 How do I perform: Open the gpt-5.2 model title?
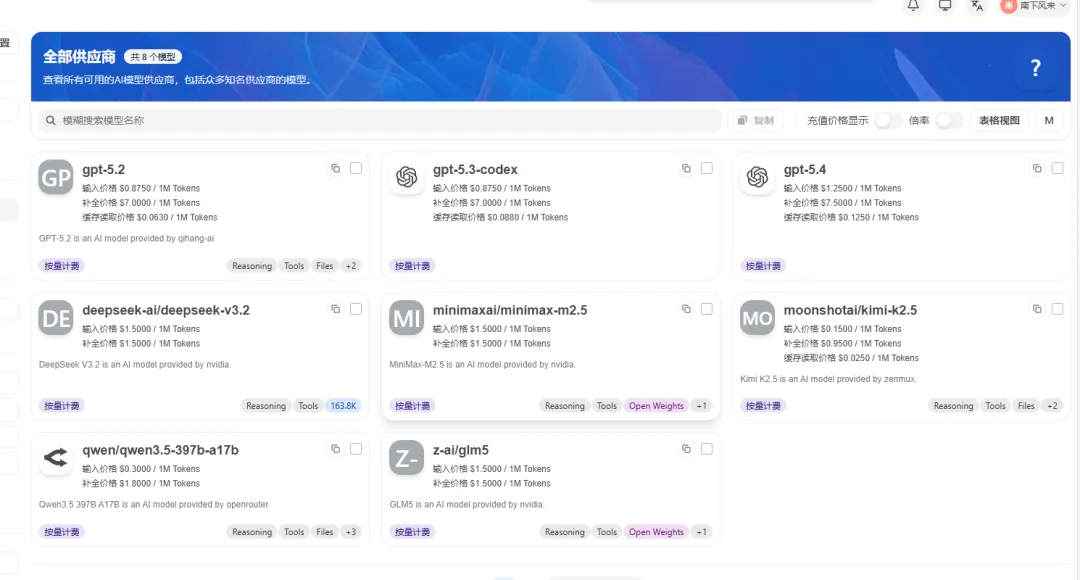[x=103, y=169]
